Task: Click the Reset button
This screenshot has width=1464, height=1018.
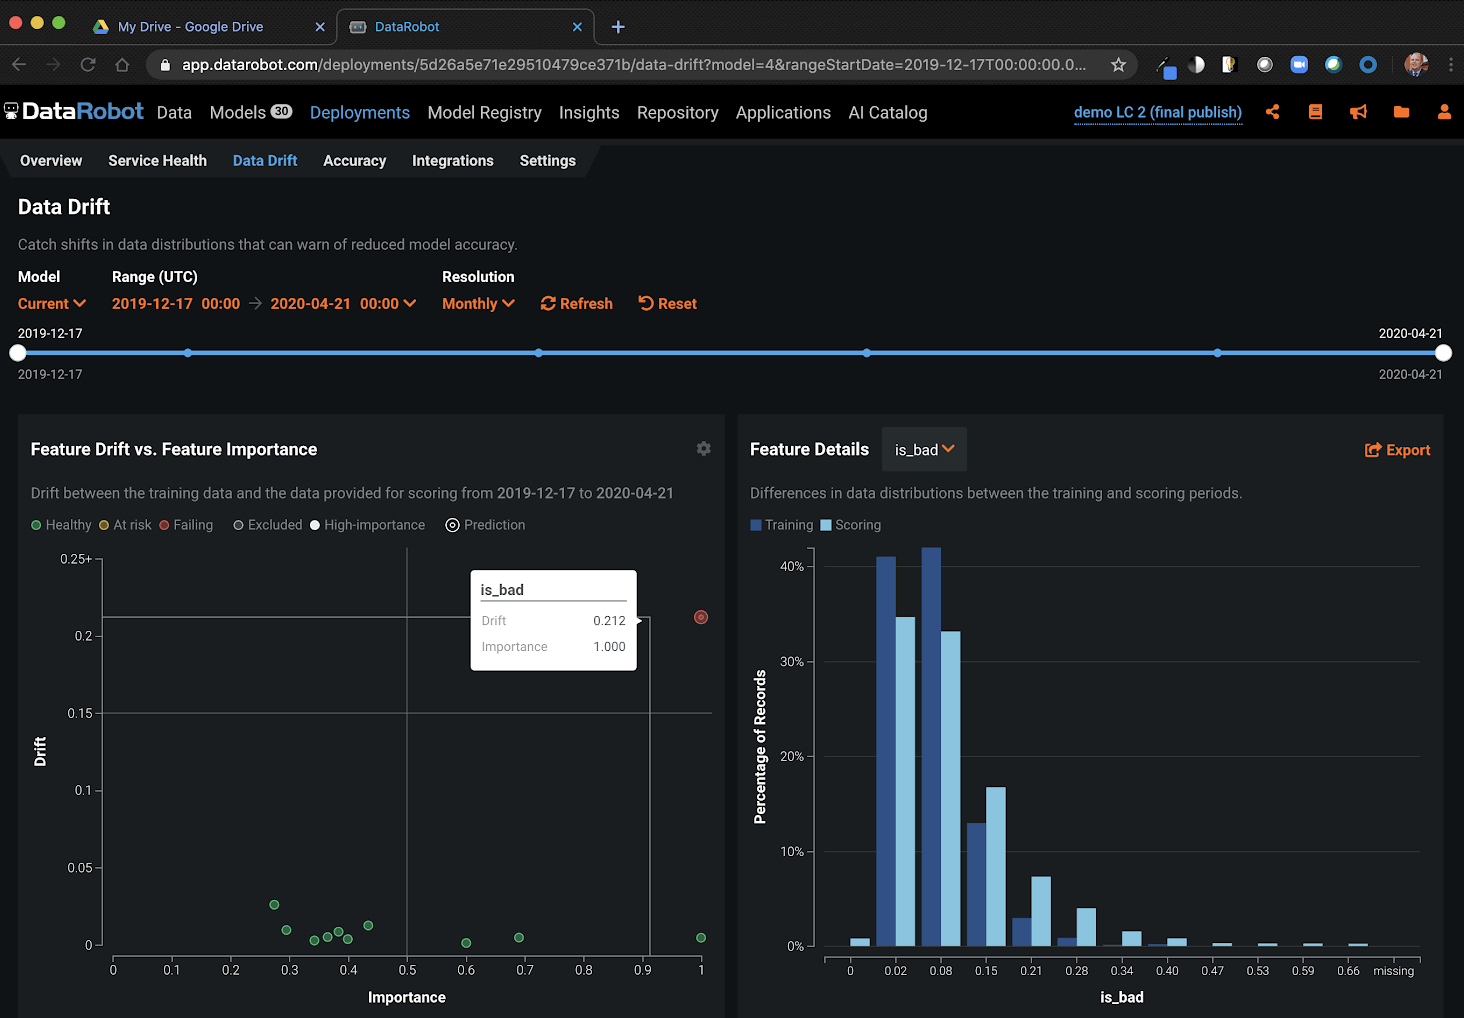Action: tap(667, 304)
